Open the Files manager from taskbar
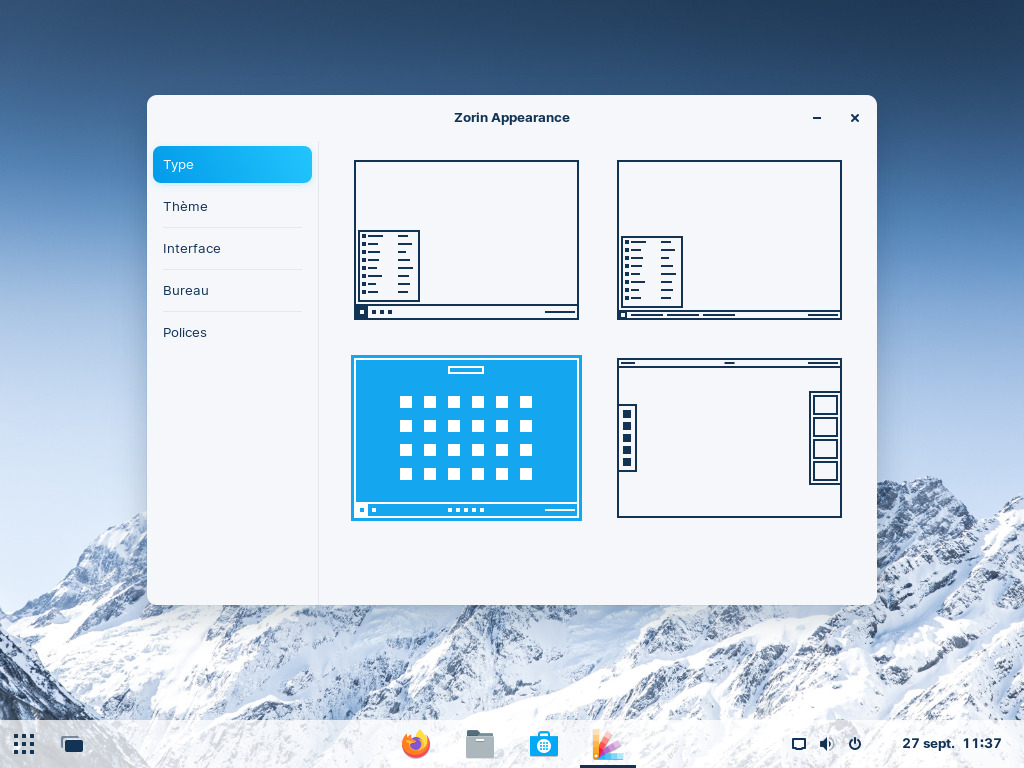This screenshot has width=1024, height=768. coord(480,744)
